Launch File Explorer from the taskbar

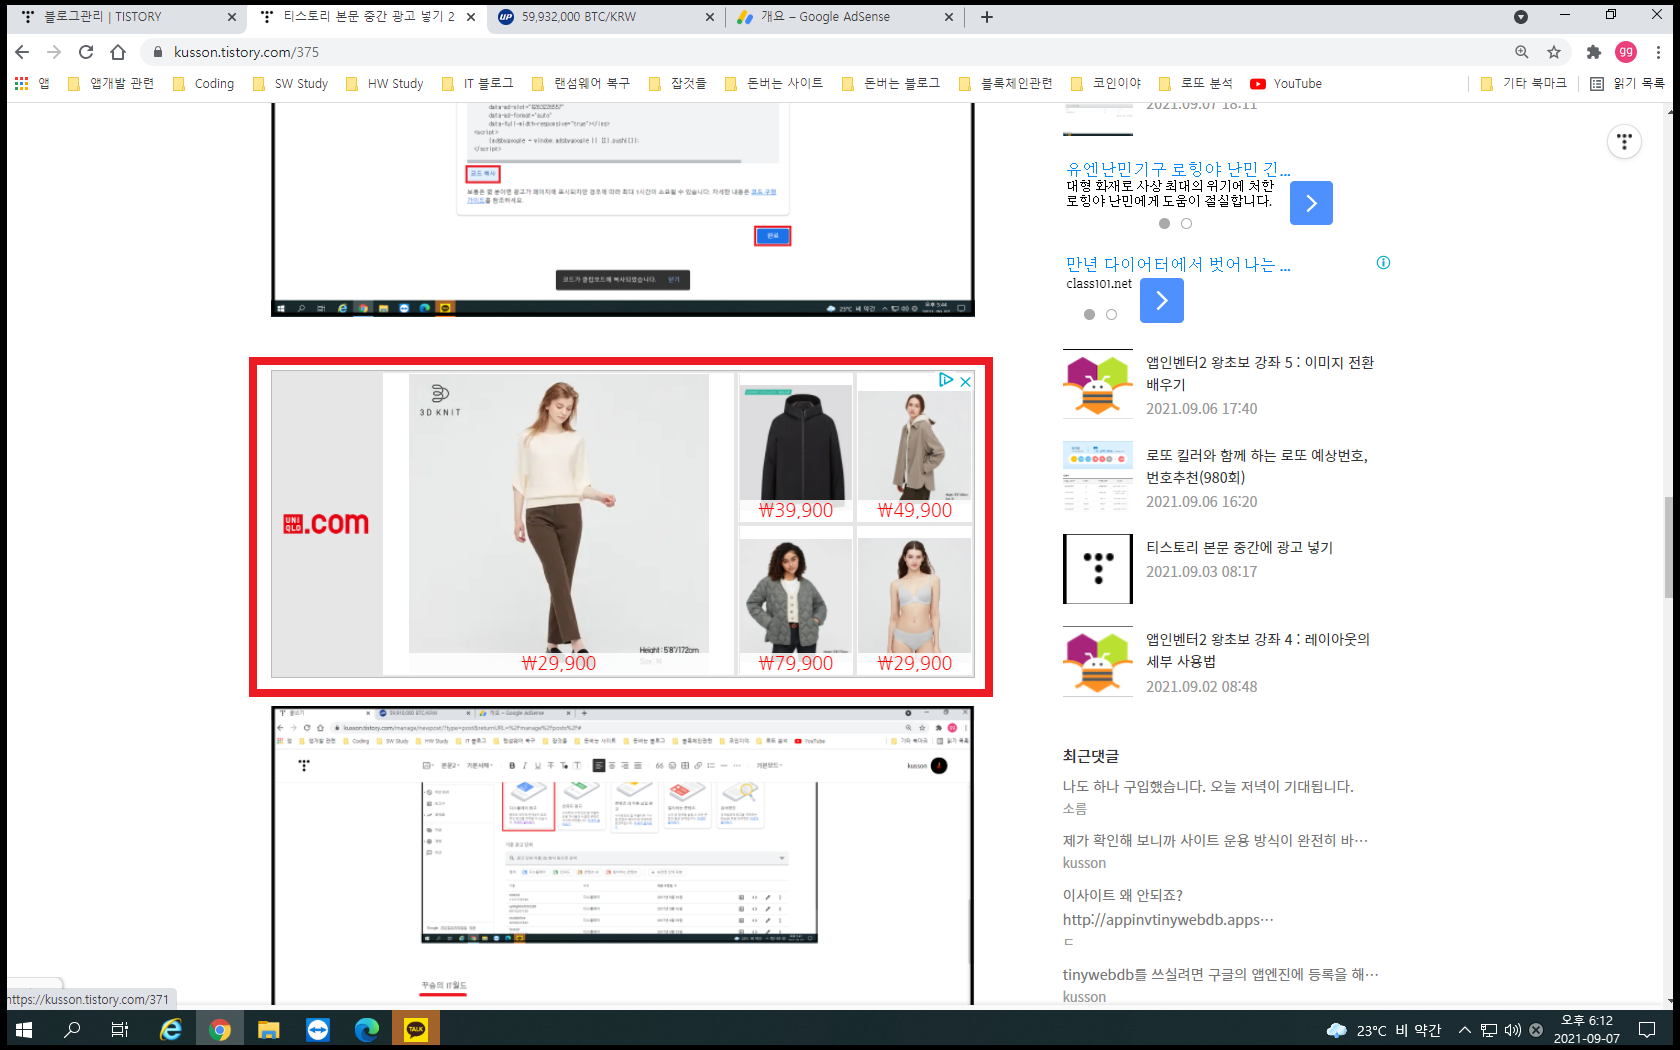pyautogui.click(x=268, y=1029)
